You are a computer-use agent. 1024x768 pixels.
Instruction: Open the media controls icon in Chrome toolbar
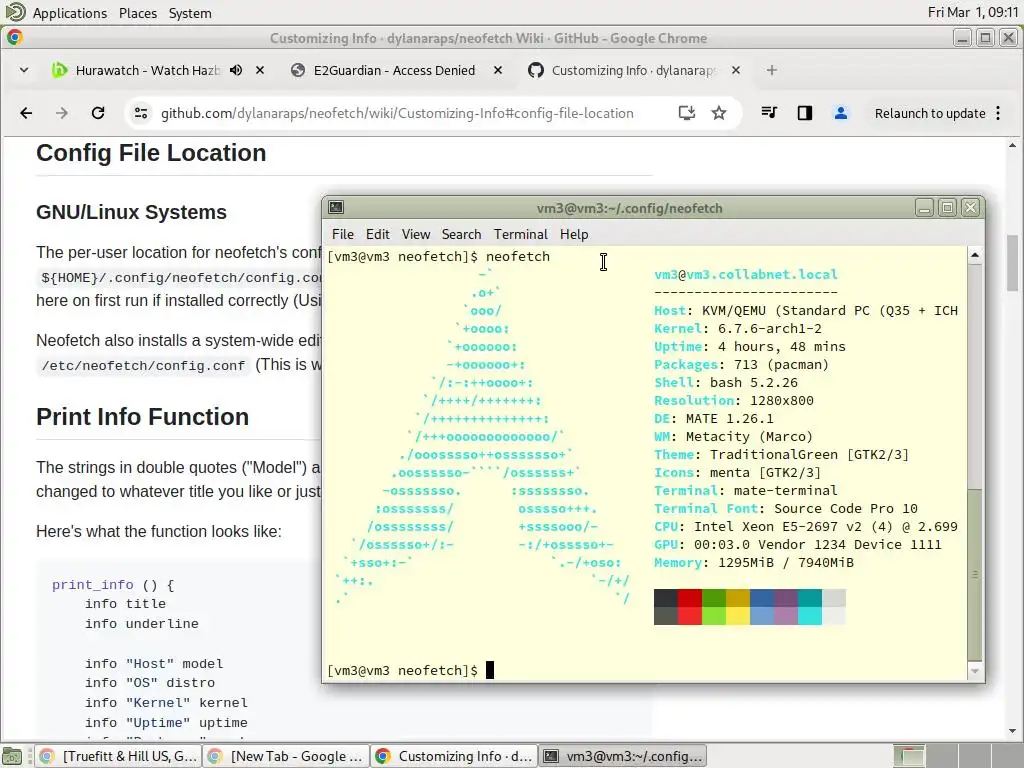pyautogui.click(x=769, y=113)
